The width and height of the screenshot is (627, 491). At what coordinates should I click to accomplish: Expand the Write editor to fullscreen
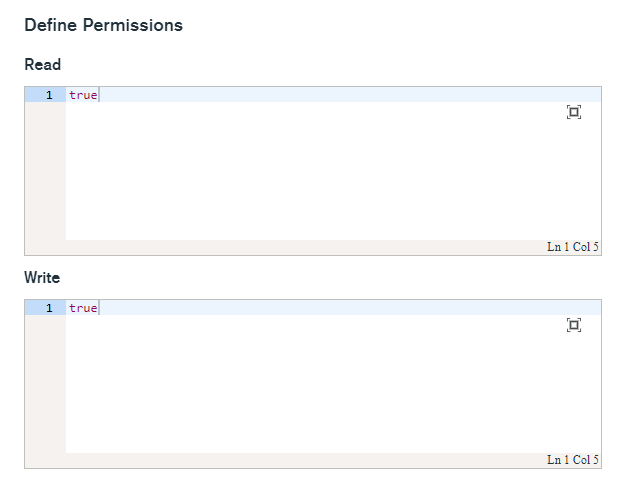tap(574, 325)
